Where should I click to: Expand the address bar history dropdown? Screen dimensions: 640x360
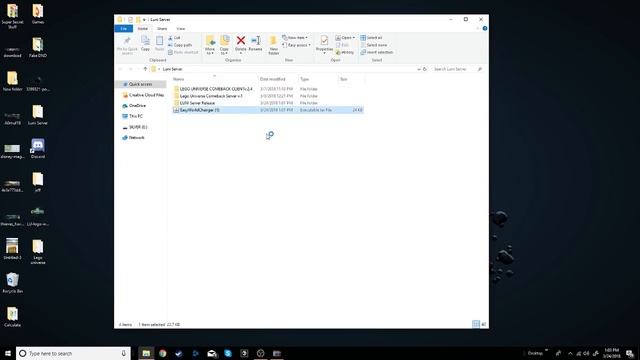point(418,69)
